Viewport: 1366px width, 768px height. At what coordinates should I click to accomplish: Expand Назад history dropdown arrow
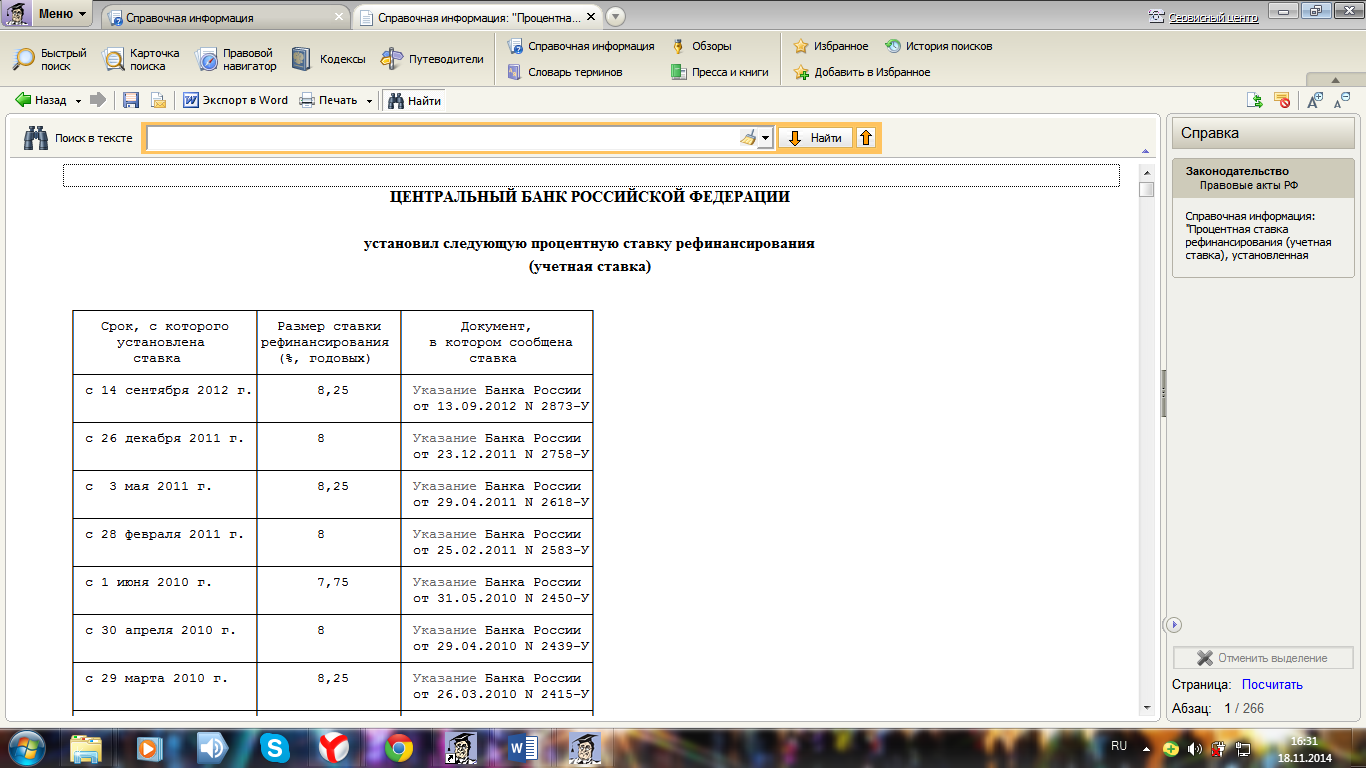point(77,101)
